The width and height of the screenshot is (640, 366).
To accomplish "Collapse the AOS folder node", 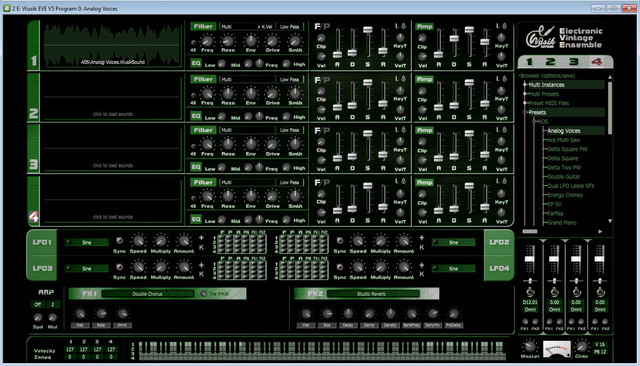I will coord(534,122).
